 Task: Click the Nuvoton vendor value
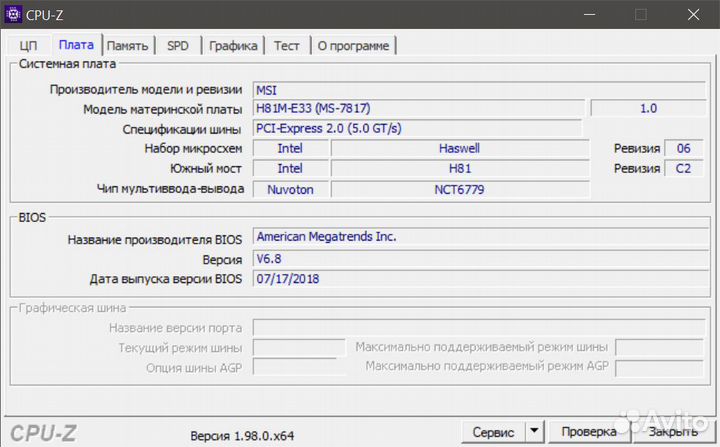click(290, 189)
